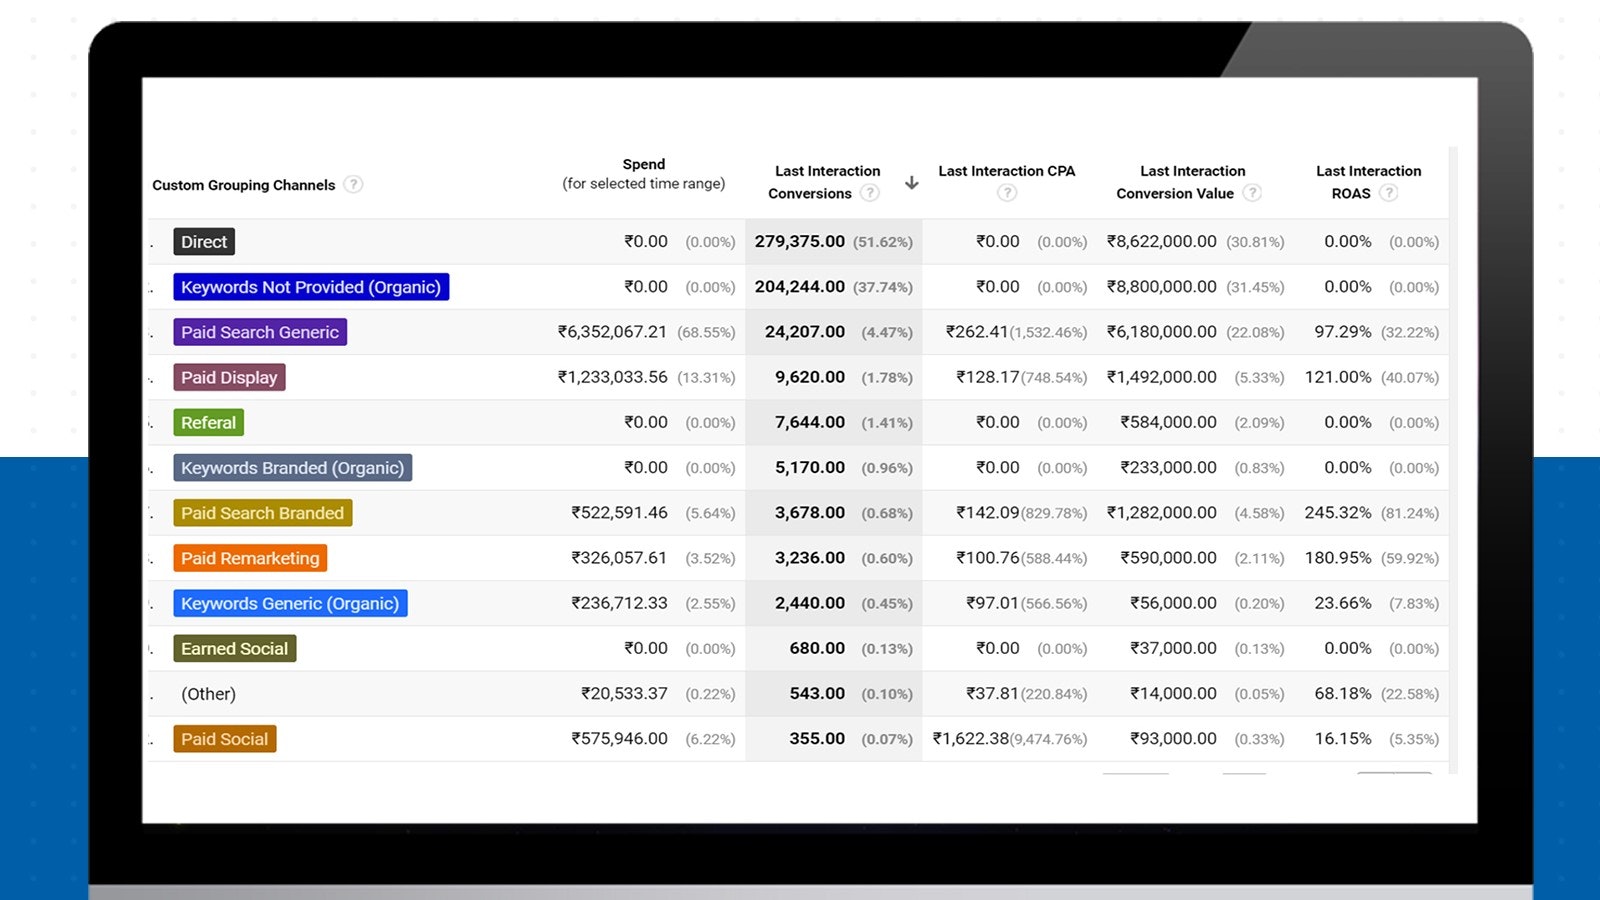The width and height of the screenshot is (1600, 900).
Task: Click the Referal channel badge
Action: (207, 422)
